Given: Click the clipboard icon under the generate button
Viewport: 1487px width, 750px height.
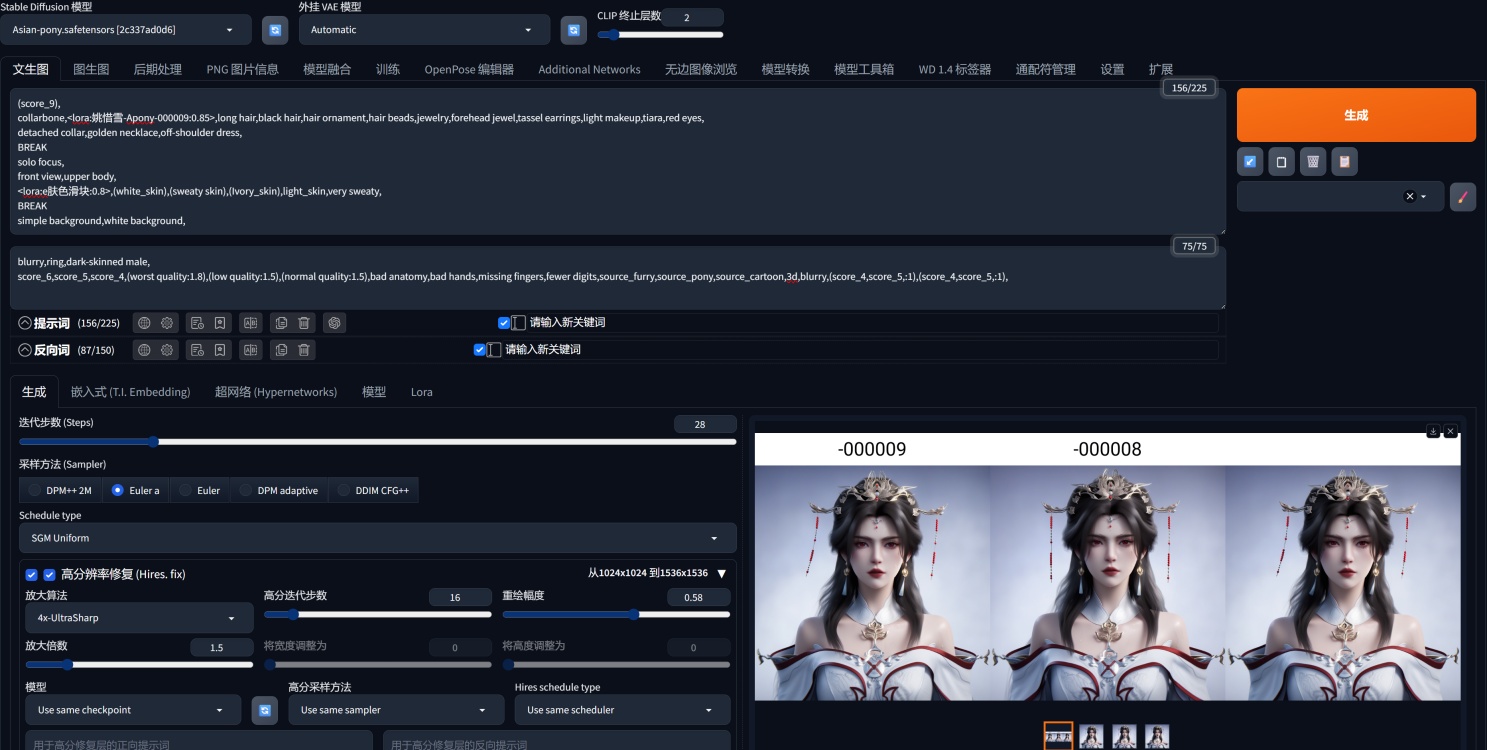Looking at the screenshot, I should point(1344,161).
